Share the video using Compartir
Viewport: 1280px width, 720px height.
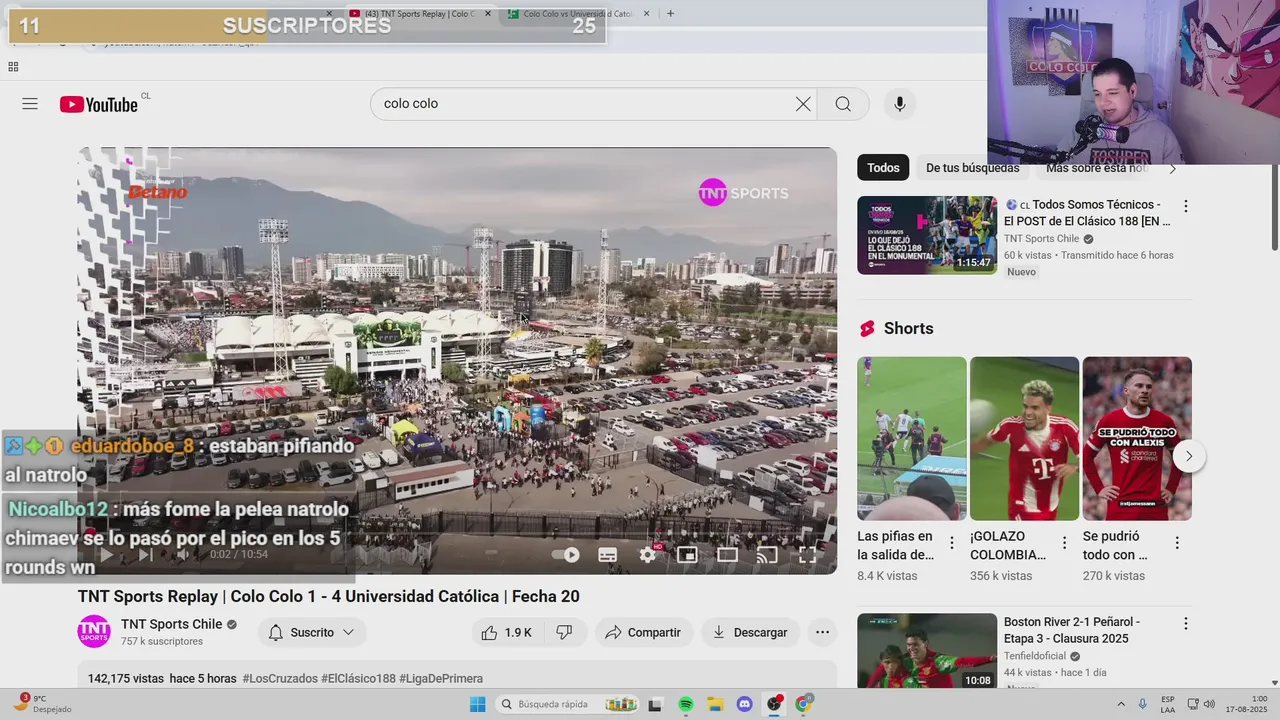pos(645,632)
